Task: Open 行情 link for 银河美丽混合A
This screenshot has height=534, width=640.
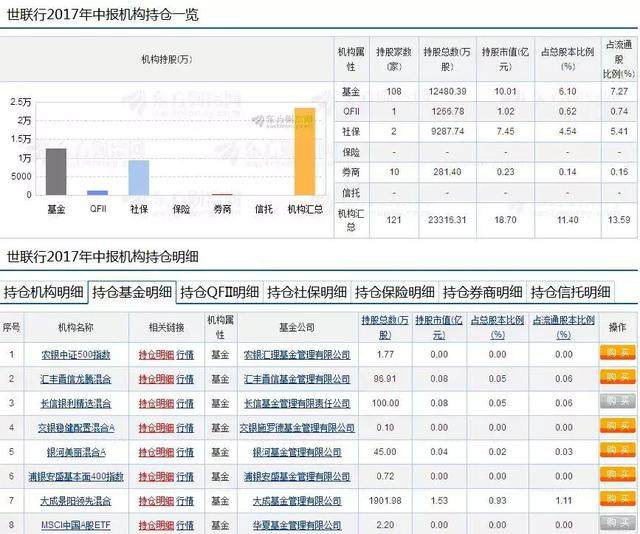Action: (185, 451)
